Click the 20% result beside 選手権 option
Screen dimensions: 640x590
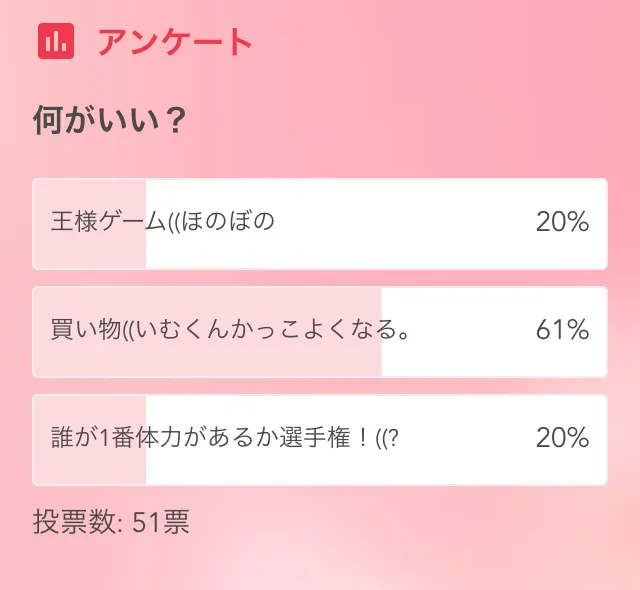coord(562,438)
